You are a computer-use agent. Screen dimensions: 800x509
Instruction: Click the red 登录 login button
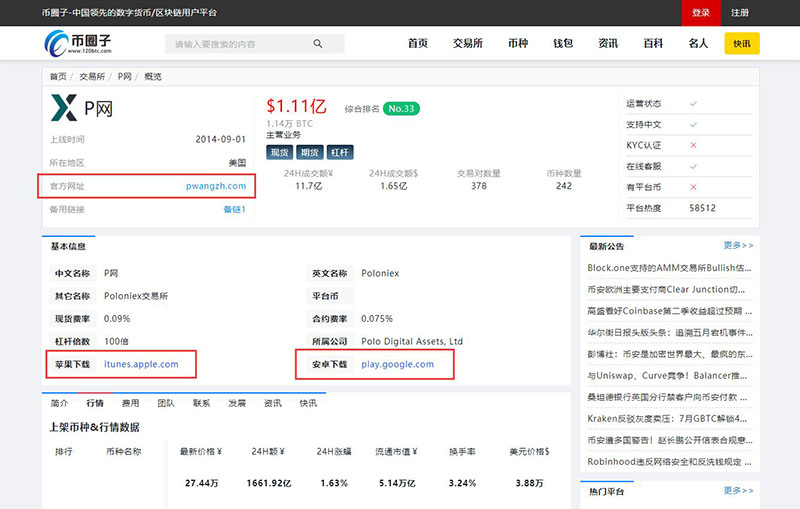tap(701, 13)
